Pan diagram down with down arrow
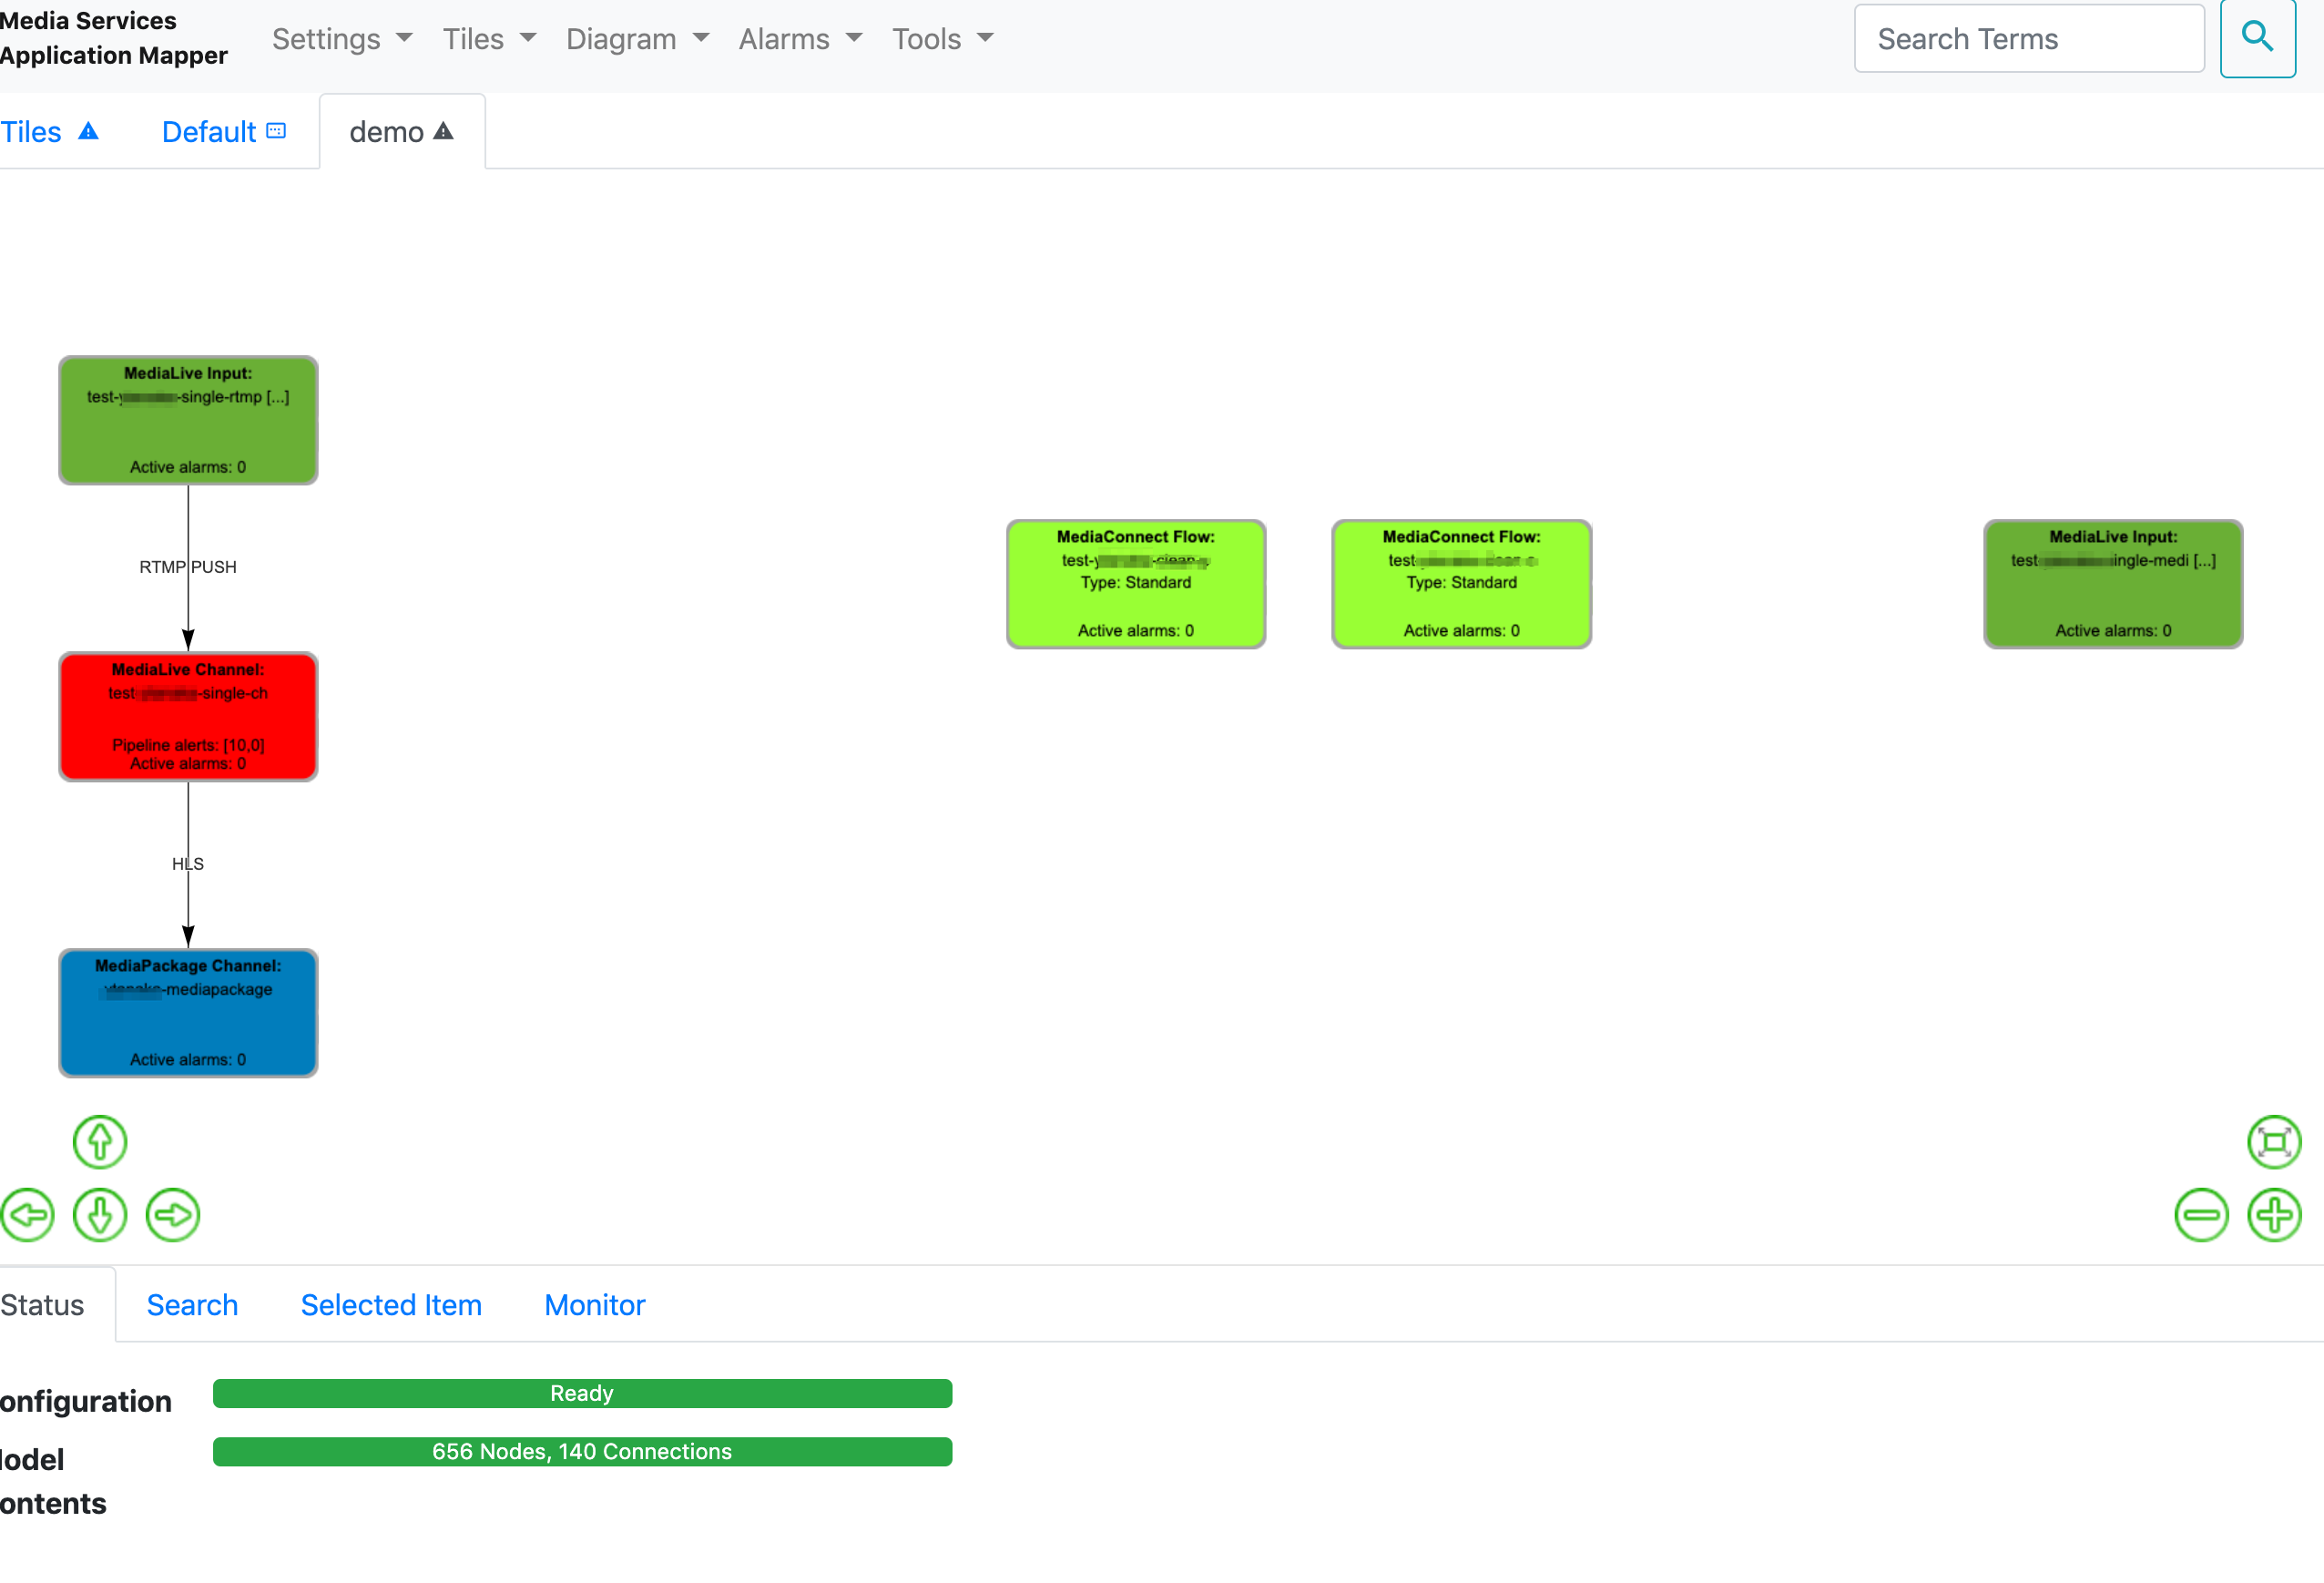The image size is (2324, 1583). 100,1215
